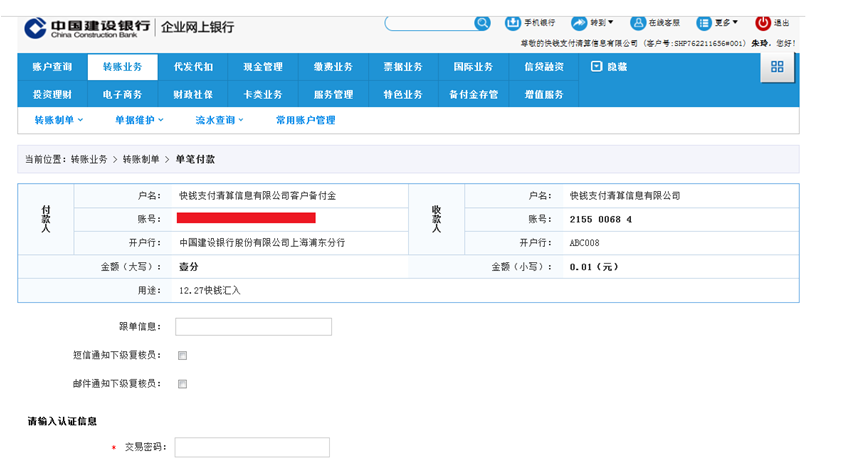Screen dimensions: 850x473
Task: Open the 电子商务 menu tab
Action: pyautogui.click(x=123, y=94)
